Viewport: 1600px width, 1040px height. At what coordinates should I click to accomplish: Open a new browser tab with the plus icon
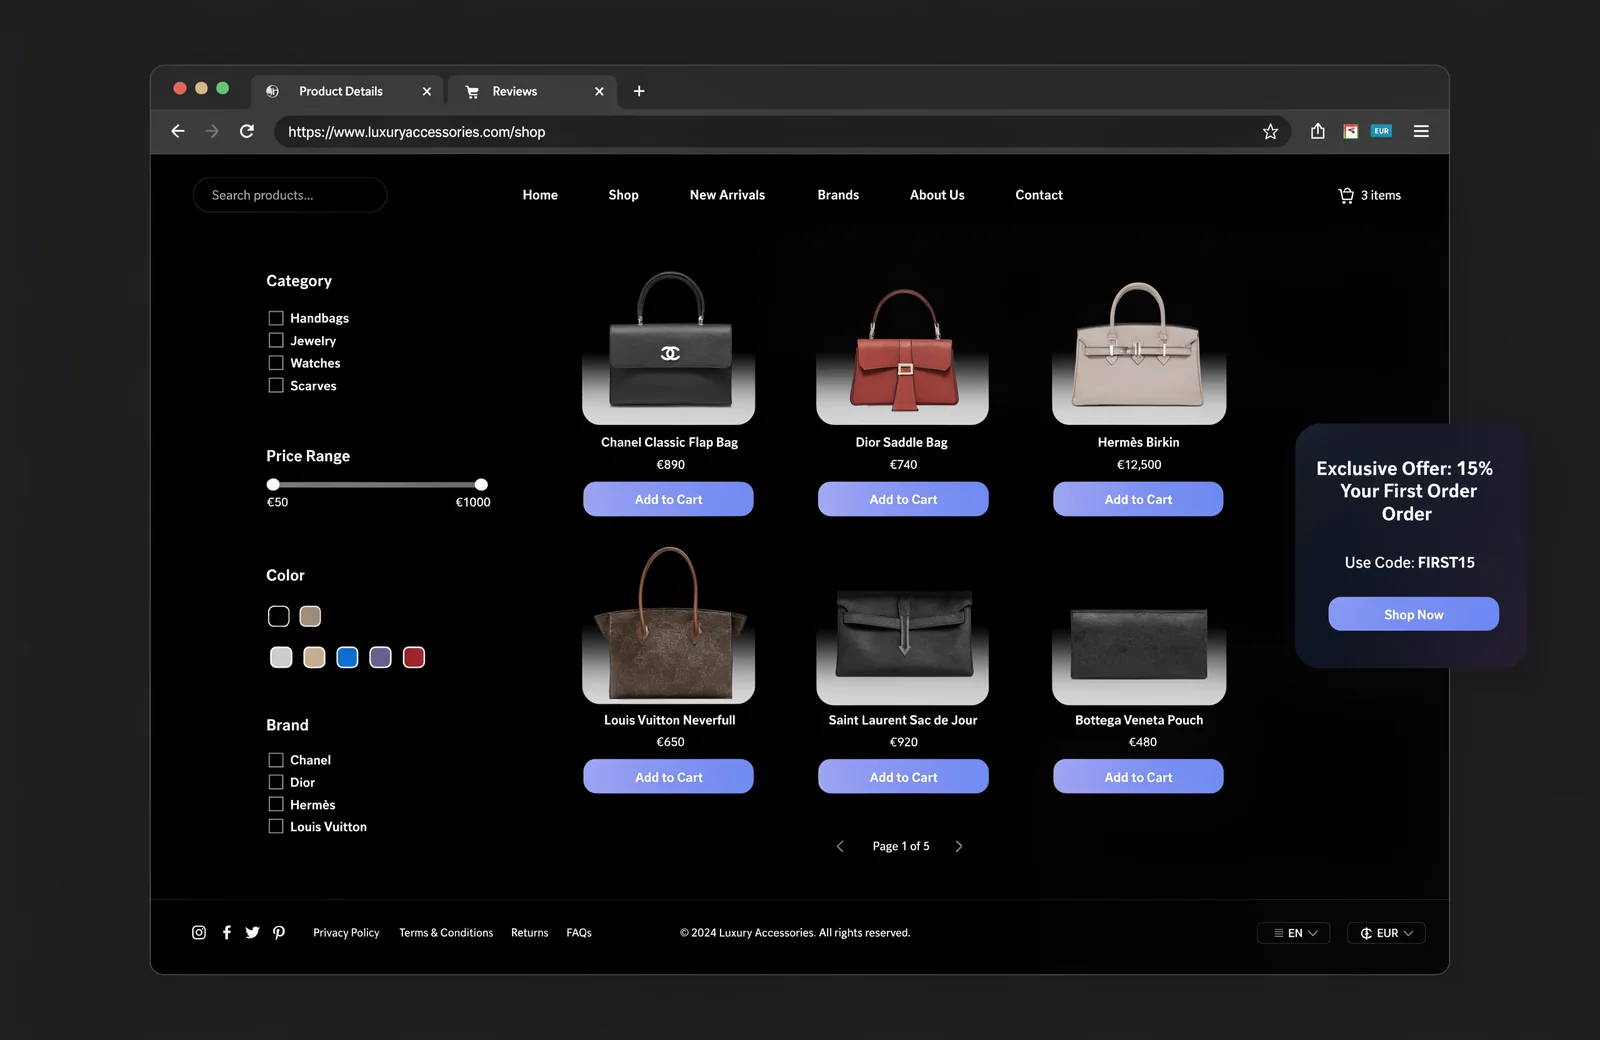coord(639,91)
